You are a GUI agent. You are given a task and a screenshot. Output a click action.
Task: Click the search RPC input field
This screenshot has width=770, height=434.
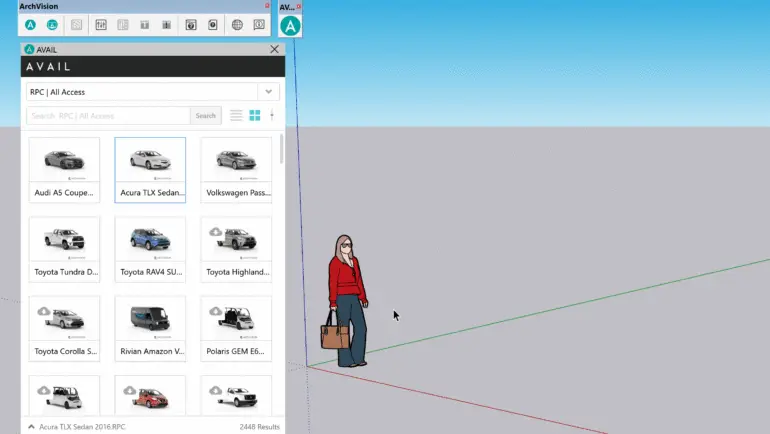click(x=108, y=116)
